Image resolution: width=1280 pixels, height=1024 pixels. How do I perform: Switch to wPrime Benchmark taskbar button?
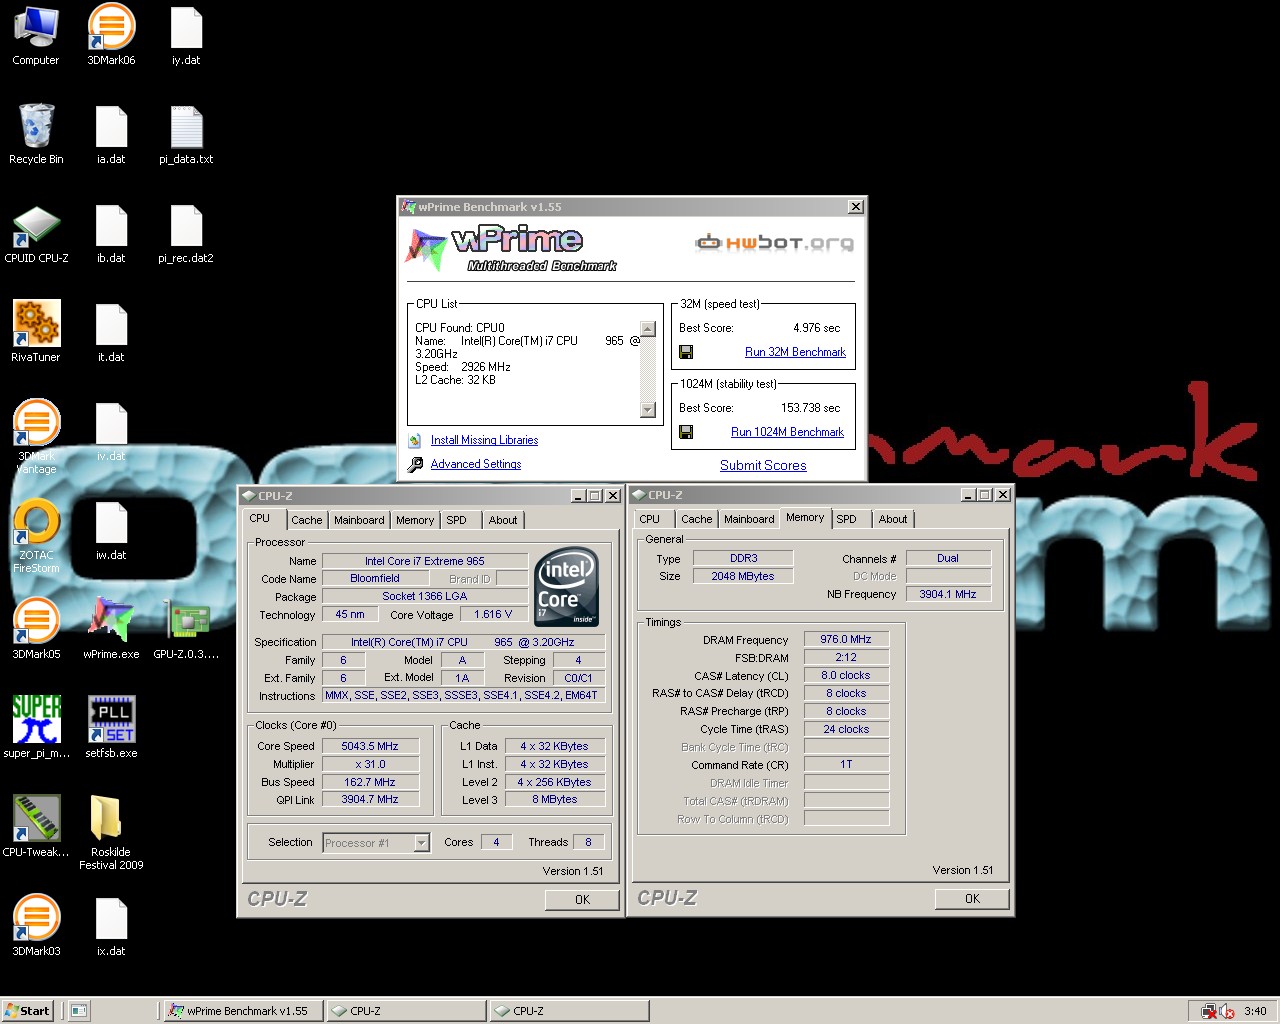[242, 1011]
